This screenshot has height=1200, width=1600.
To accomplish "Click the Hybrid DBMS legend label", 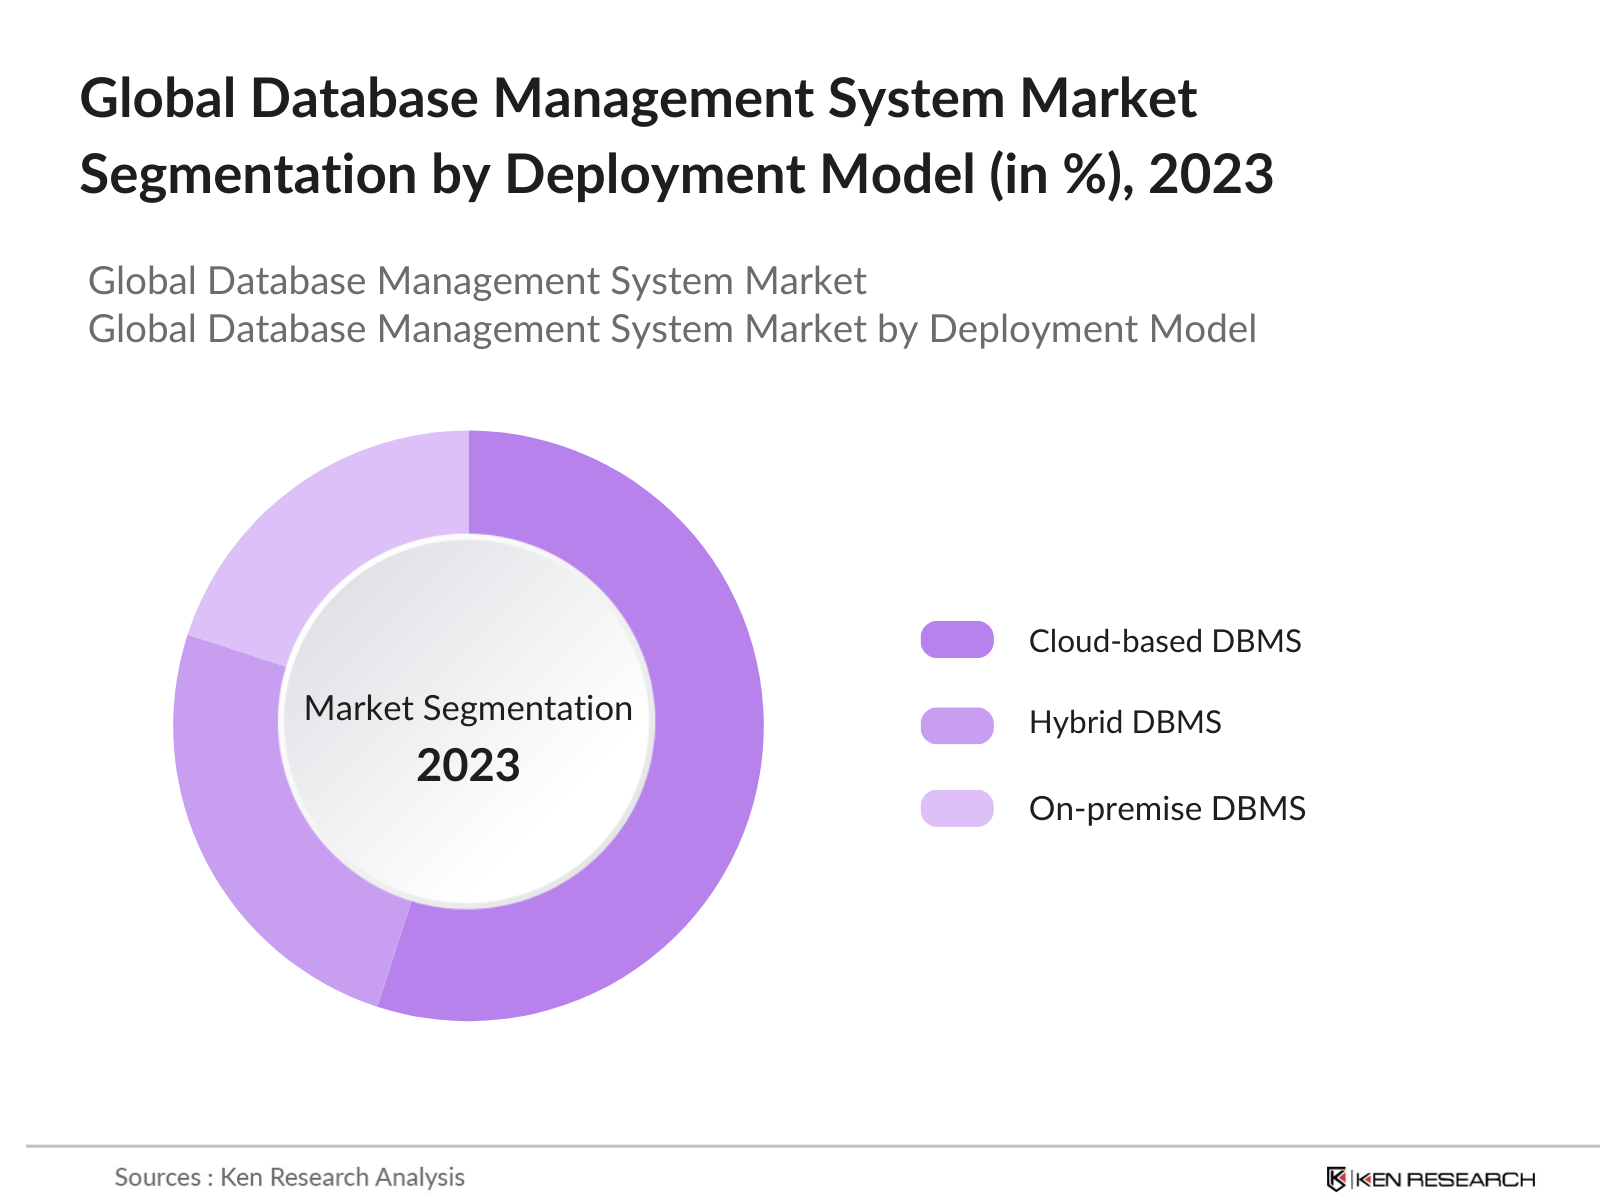I will point(1124,722).
